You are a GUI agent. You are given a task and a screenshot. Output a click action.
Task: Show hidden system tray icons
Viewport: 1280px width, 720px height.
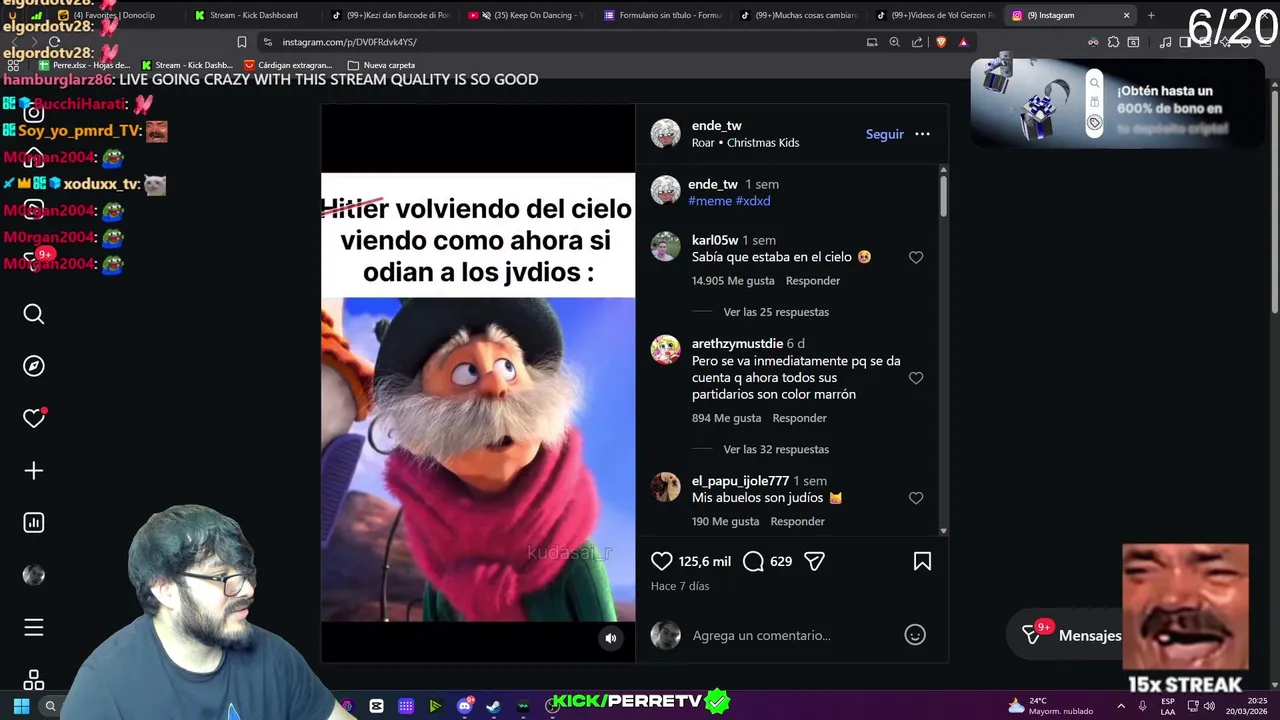click(1123, 706)
